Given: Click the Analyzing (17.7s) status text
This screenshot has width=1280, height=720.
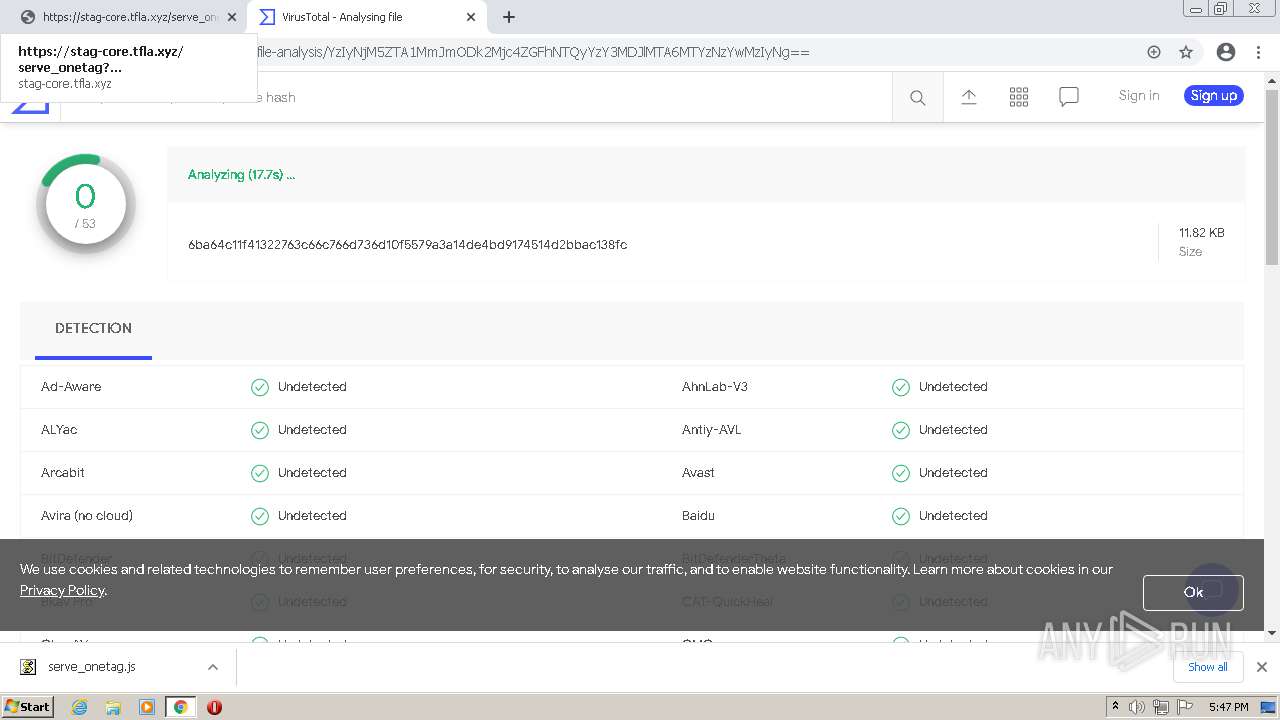Looking at the screenshot, I should [x=241, y=175].
